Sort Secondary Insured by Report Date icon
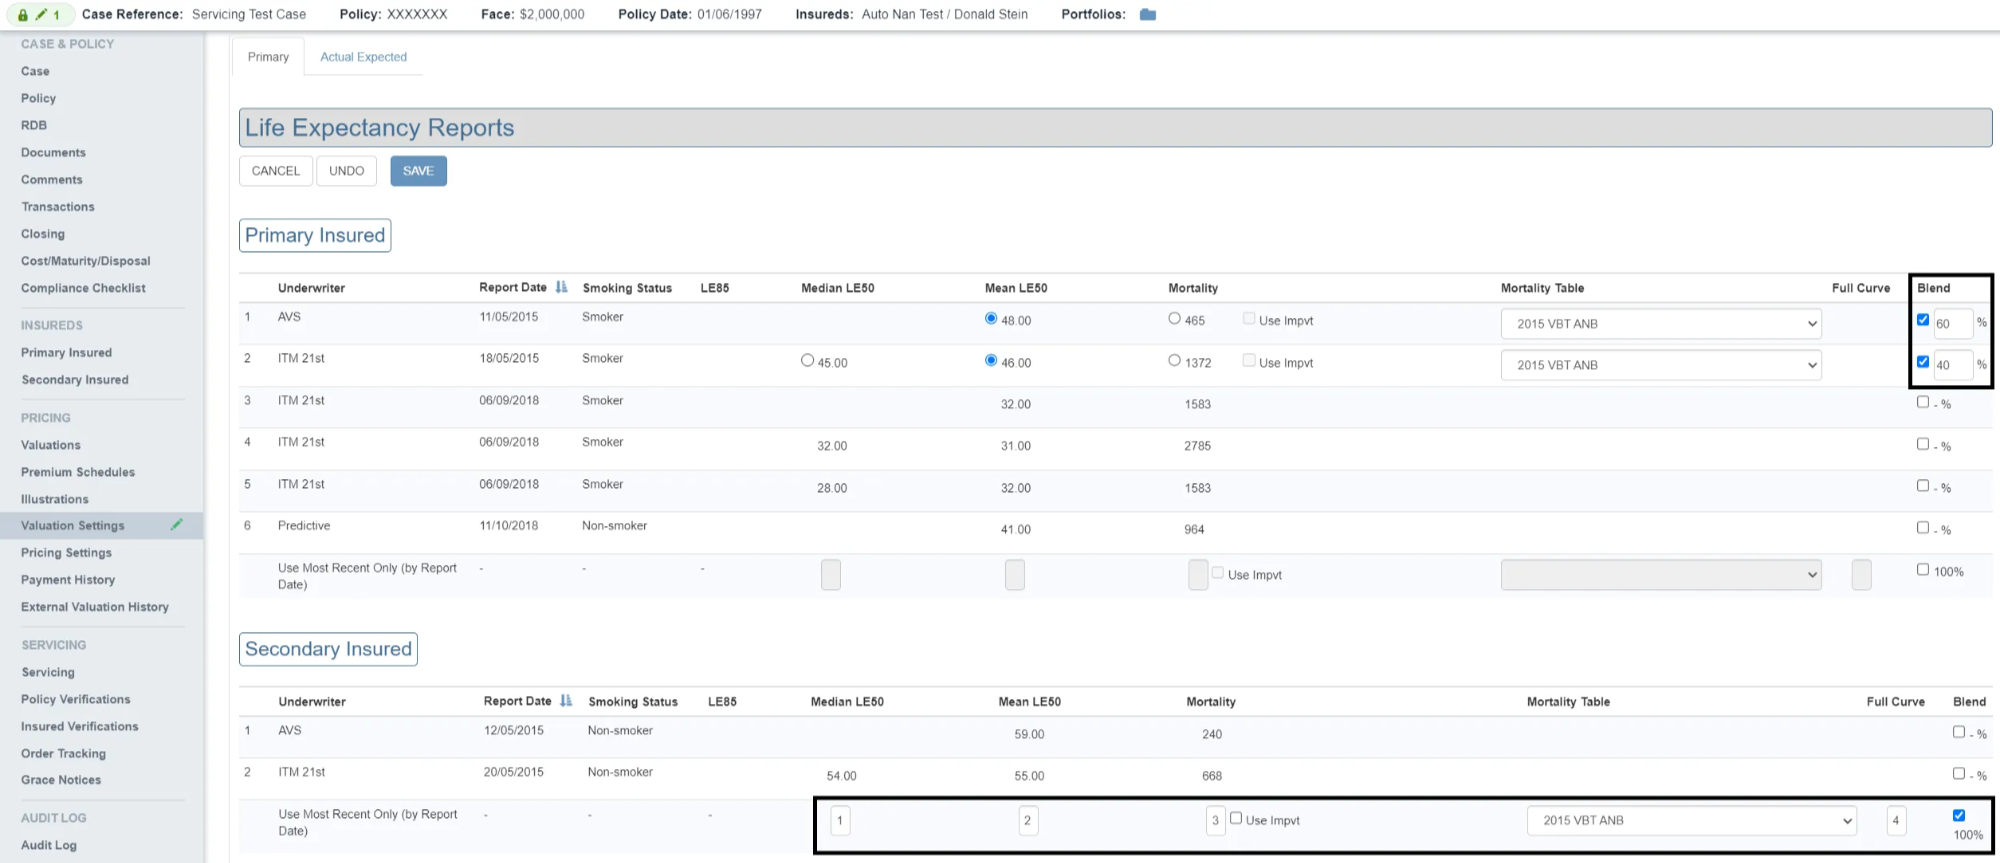 pos(566,701)
